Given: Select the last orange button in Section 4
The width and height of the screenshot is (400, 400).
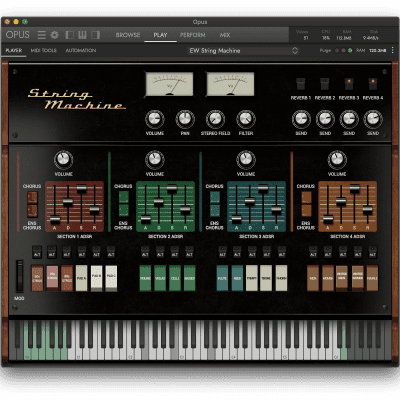Looking at the screenshot, I should [372, 278].
